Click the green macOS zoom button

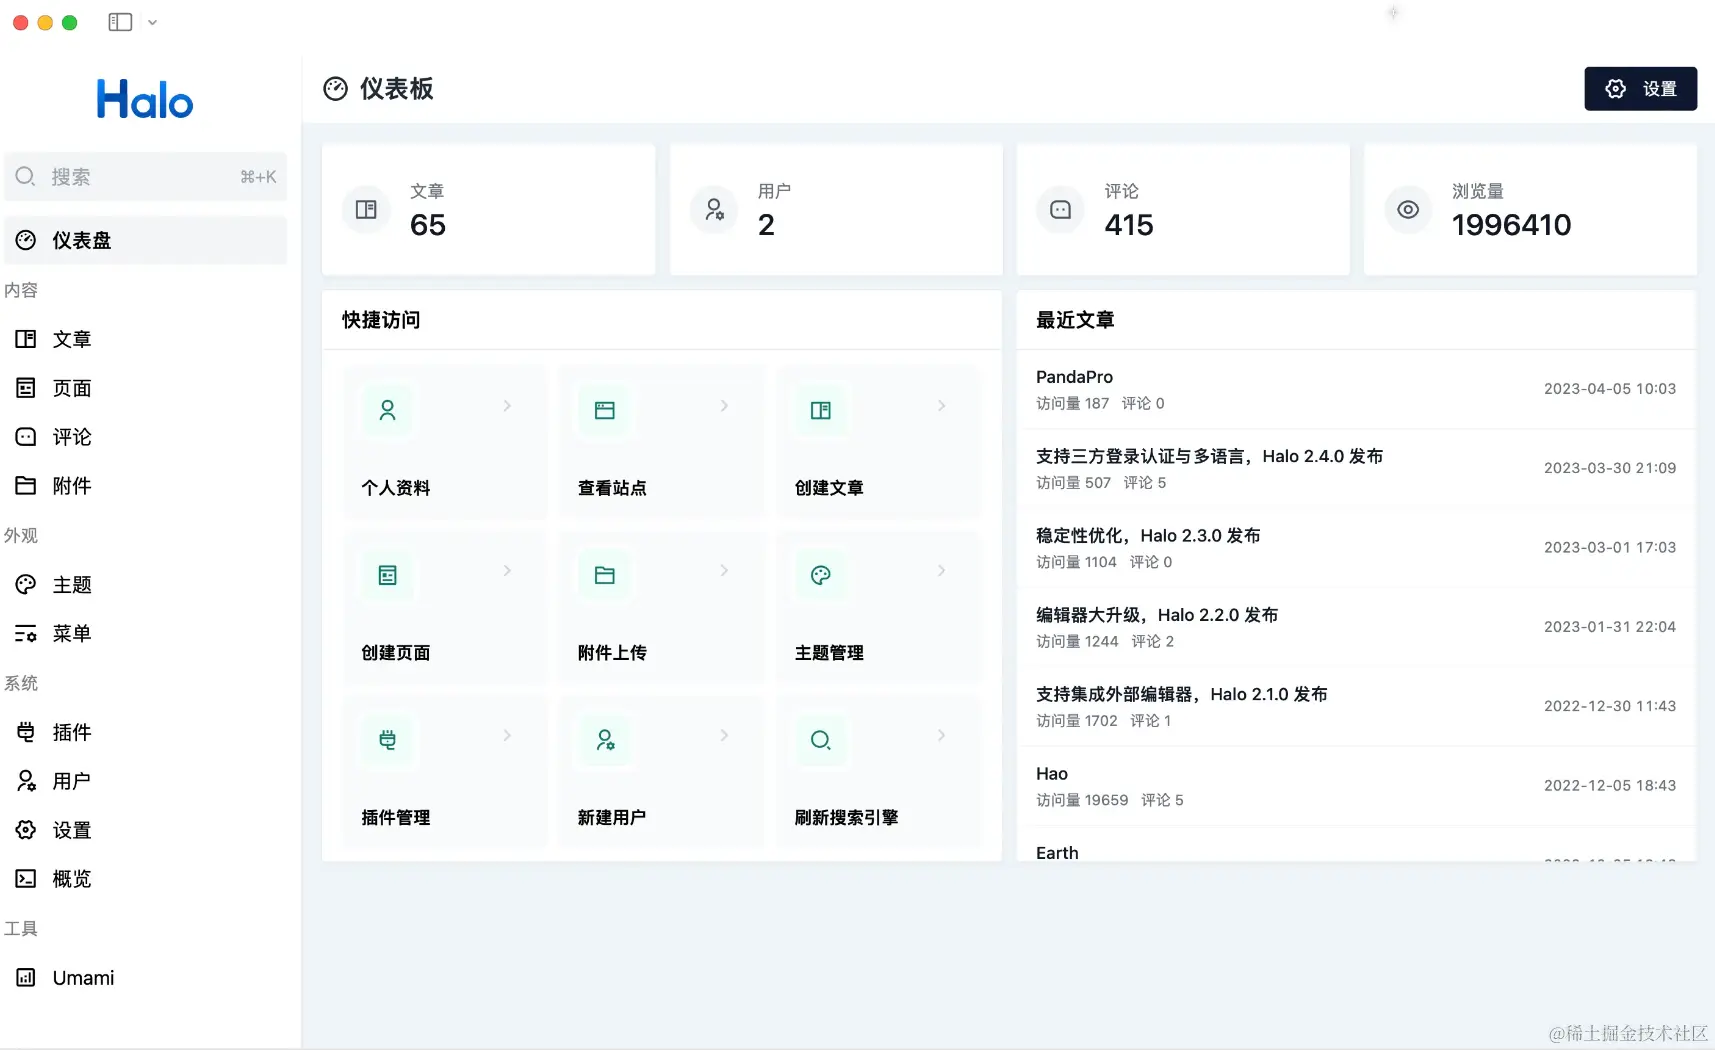[x=70, y=22]
